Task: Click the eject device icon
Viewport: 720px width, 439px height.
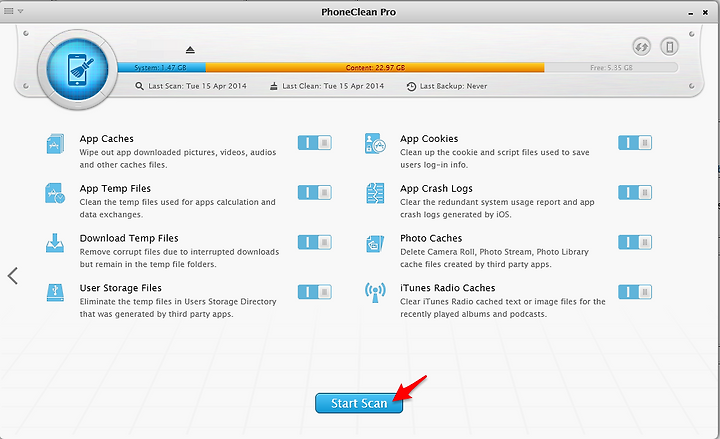Action: click(190, 50)
